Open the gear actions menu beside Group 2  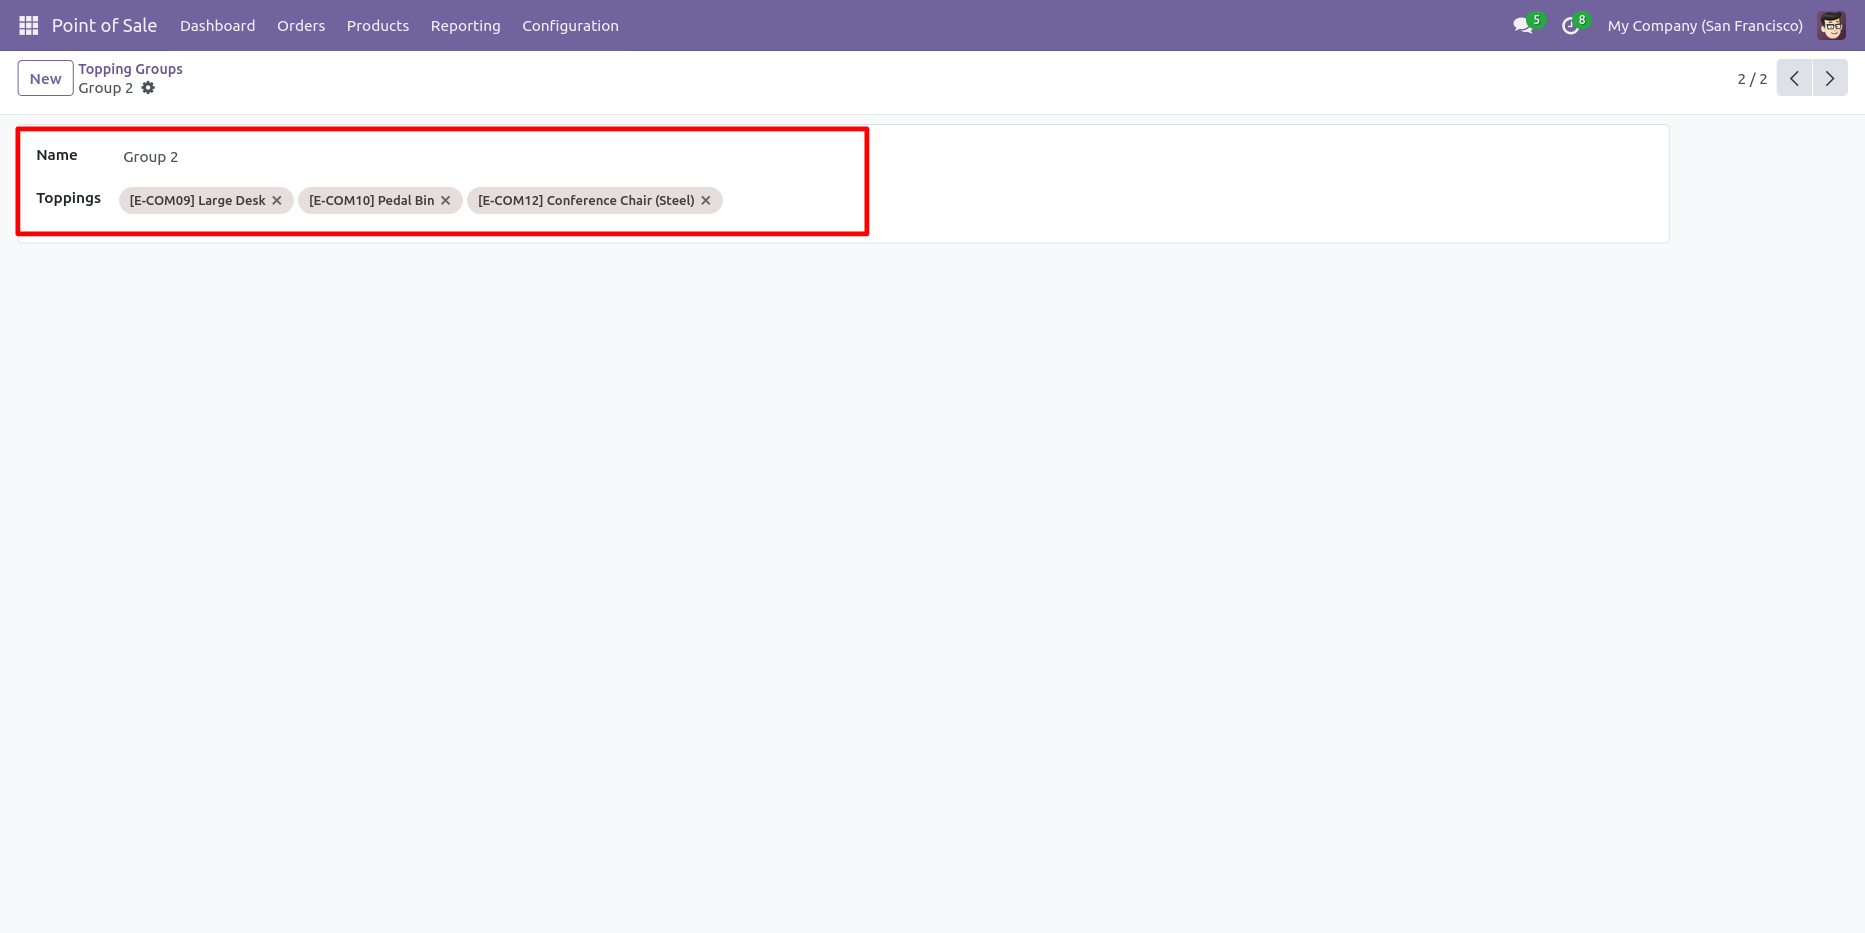(x=148, y=88)
